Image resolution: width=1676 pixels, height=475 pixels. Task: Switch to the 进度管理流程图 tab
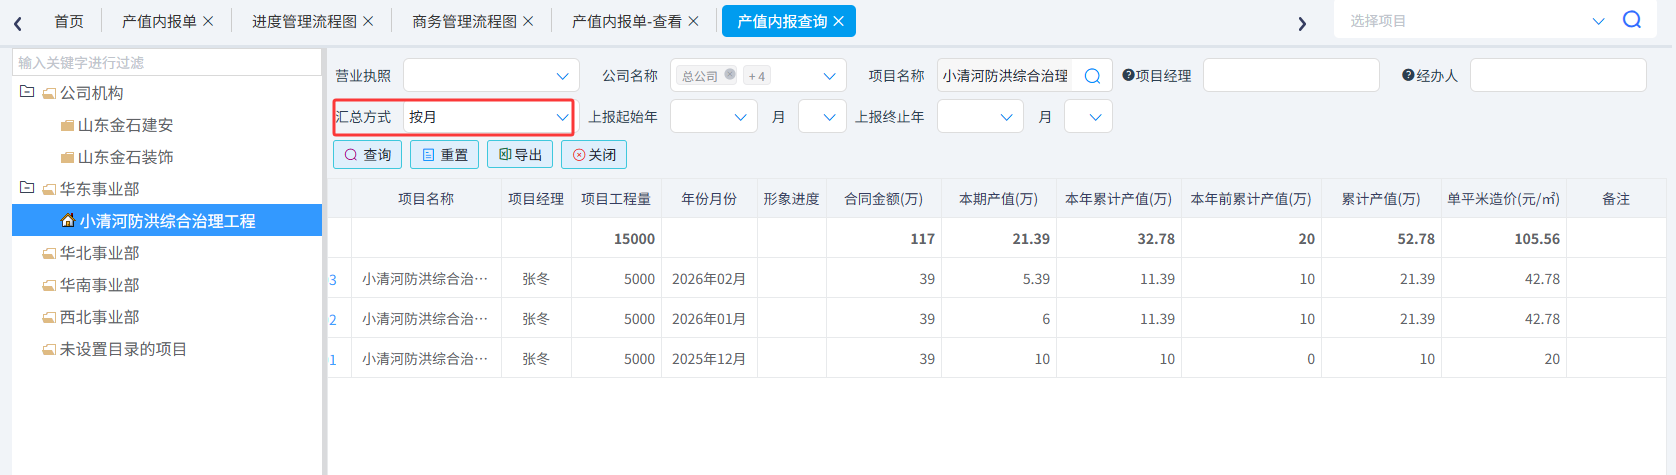click(304, 21)
